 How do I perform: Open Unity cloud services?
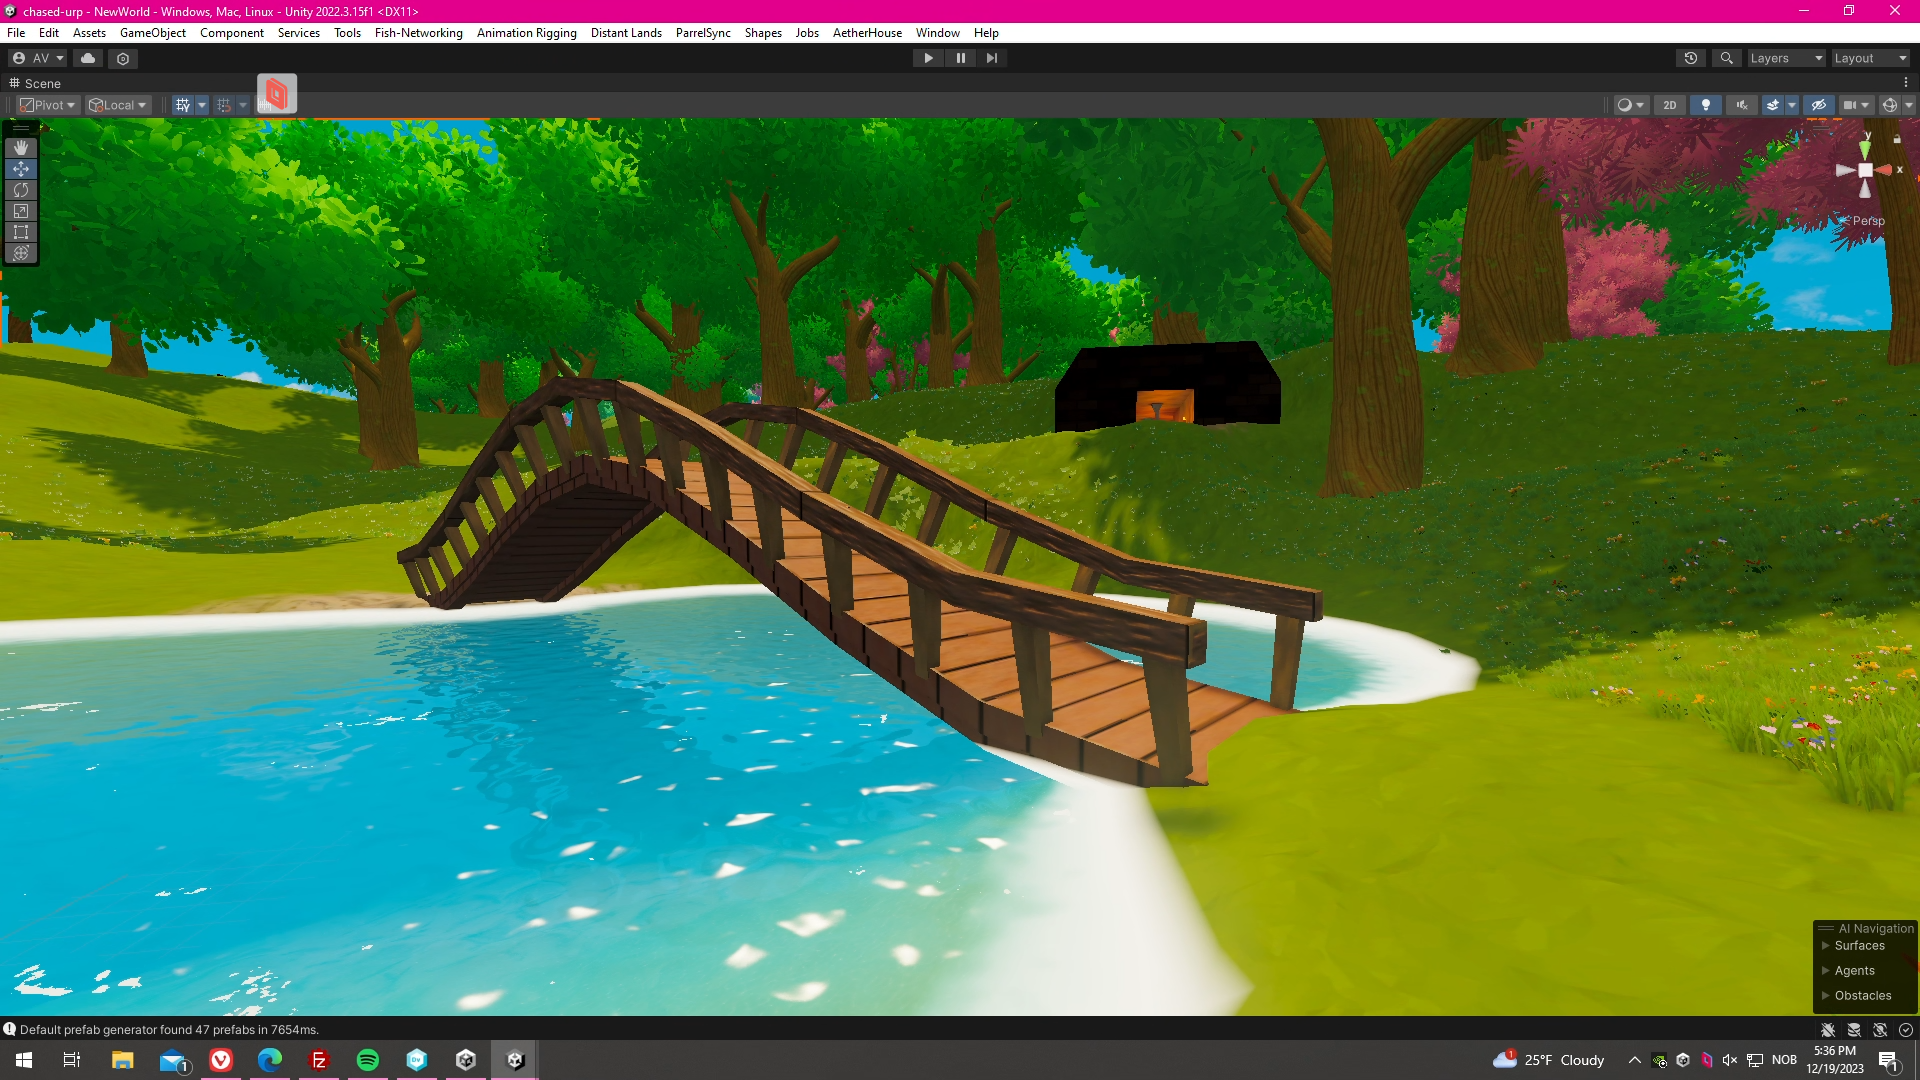88,58
